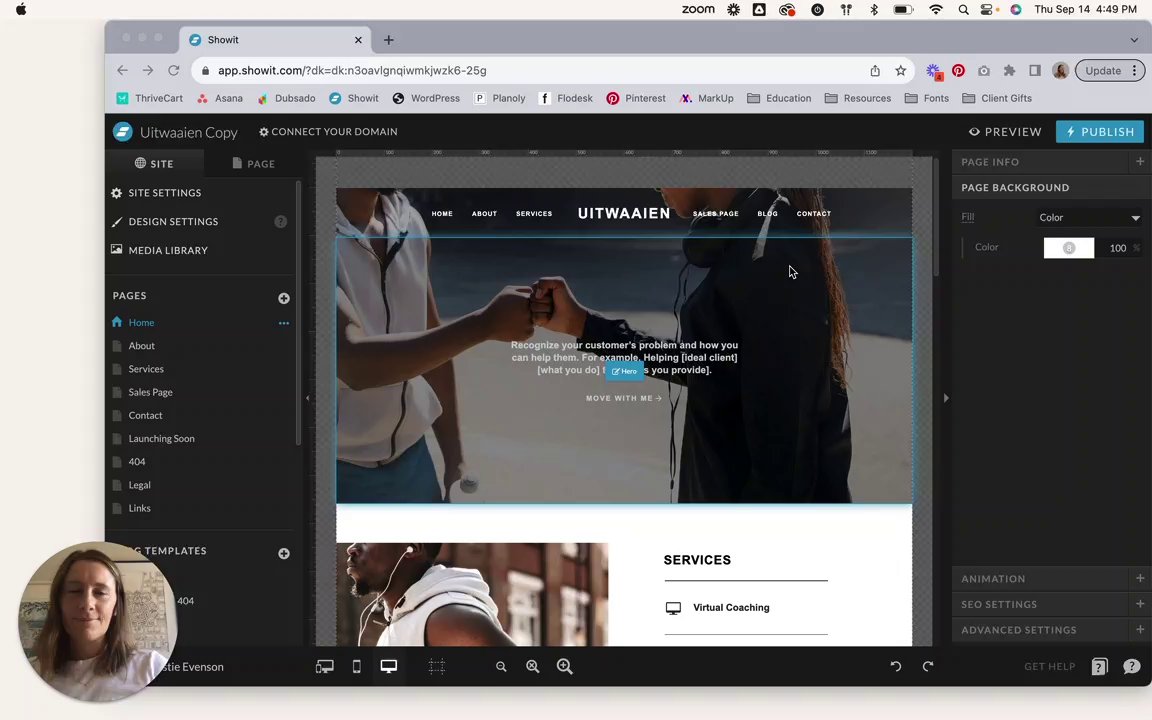Image resolution: width=1152 pixels, height=720 pixels.
Task: Add a new page with plus icon
Action: click(x=284, y=298)
